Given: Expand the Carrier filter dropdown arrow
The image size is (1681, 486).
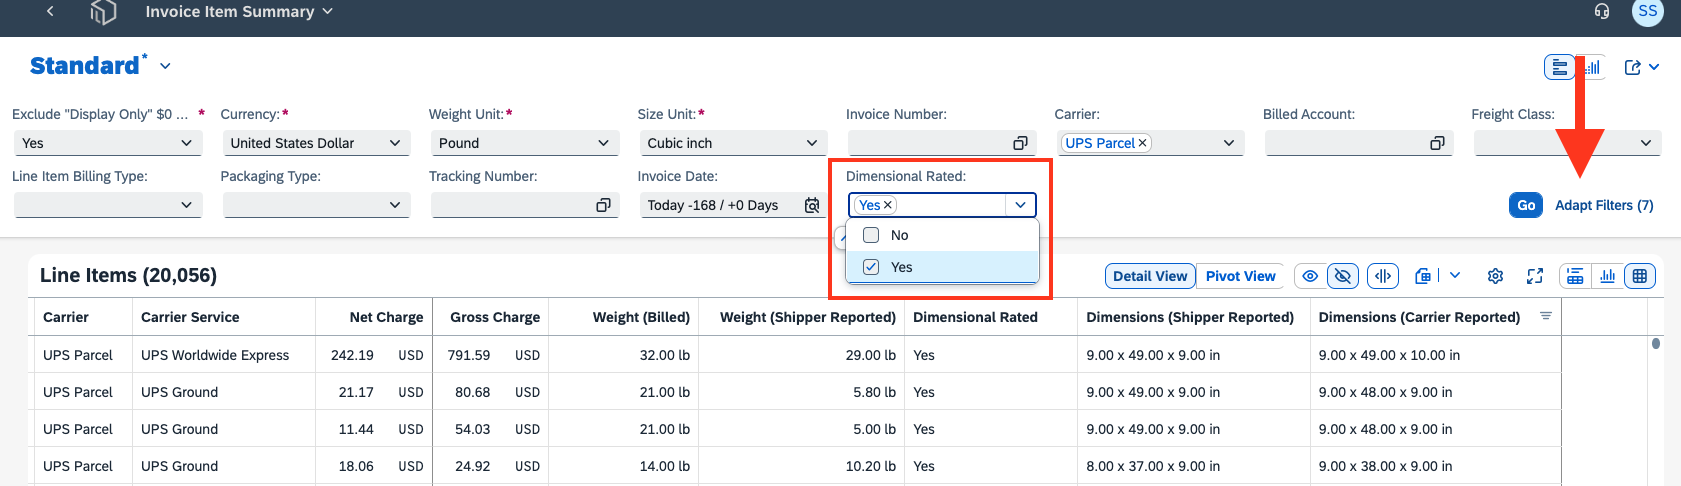Looking at the screenshot, I should pyautogui.click(x=1229, y=143).
